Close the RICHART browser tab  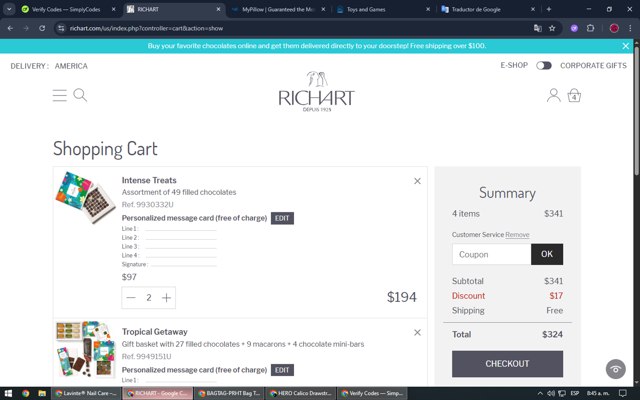[x=218, y=9]
